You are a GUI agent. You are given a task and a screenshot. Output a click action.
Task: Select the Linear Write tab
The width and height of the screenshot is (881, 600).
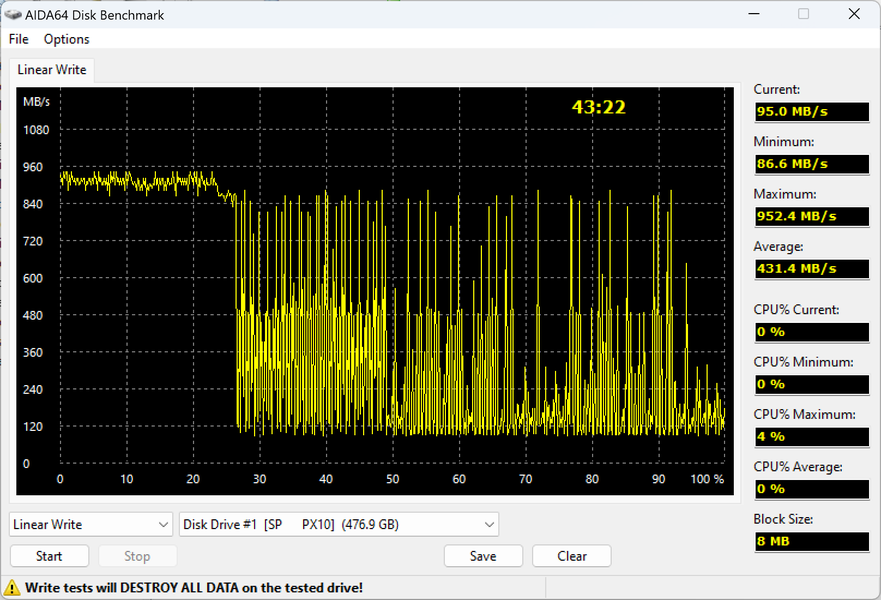point(52,70)
